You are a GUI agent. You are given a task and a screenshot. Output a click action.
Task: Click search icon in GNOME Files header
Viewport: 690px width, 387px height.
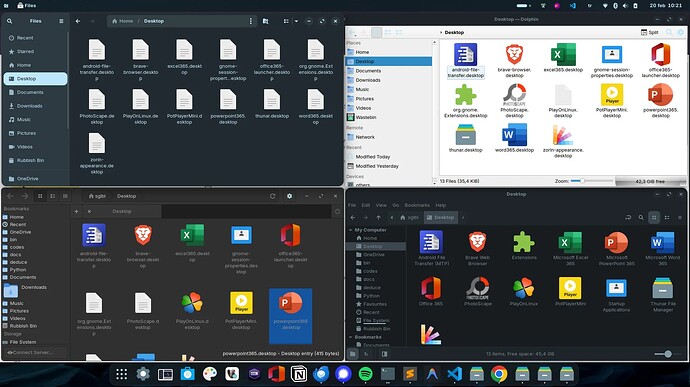(9, 21)
